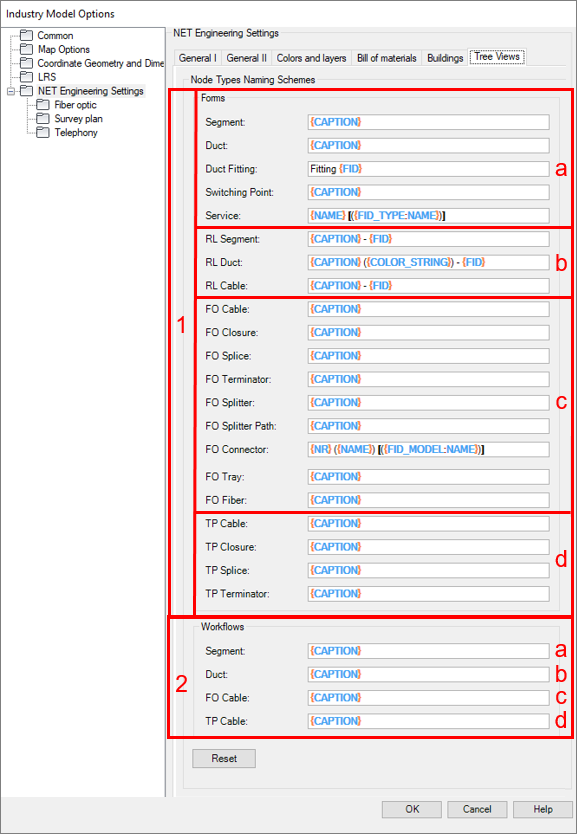
Task: Edit RL Cable naming field
Action: [428, 286]
